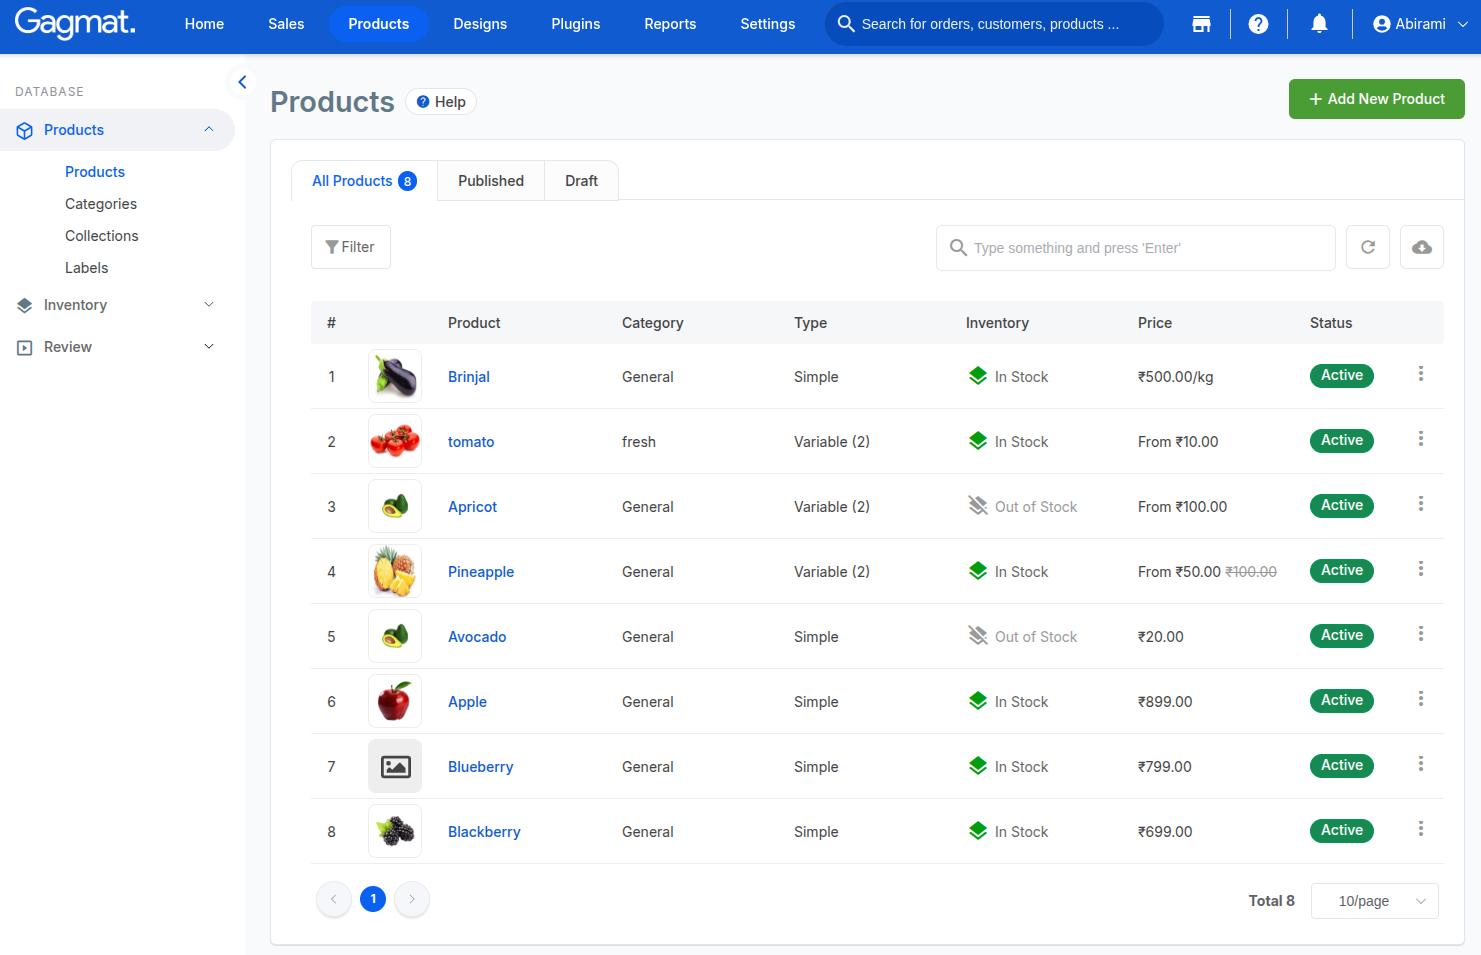The width and height of the screenshot is (1481, 955).
Task: Open the Pineapple product thumbnail
Action: click(x=395, y=571)
